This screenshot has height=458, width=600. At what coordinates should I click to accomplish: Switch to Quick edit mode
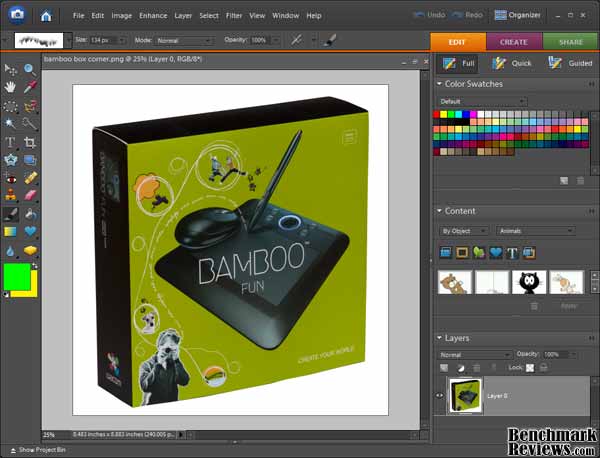point(511,63)
